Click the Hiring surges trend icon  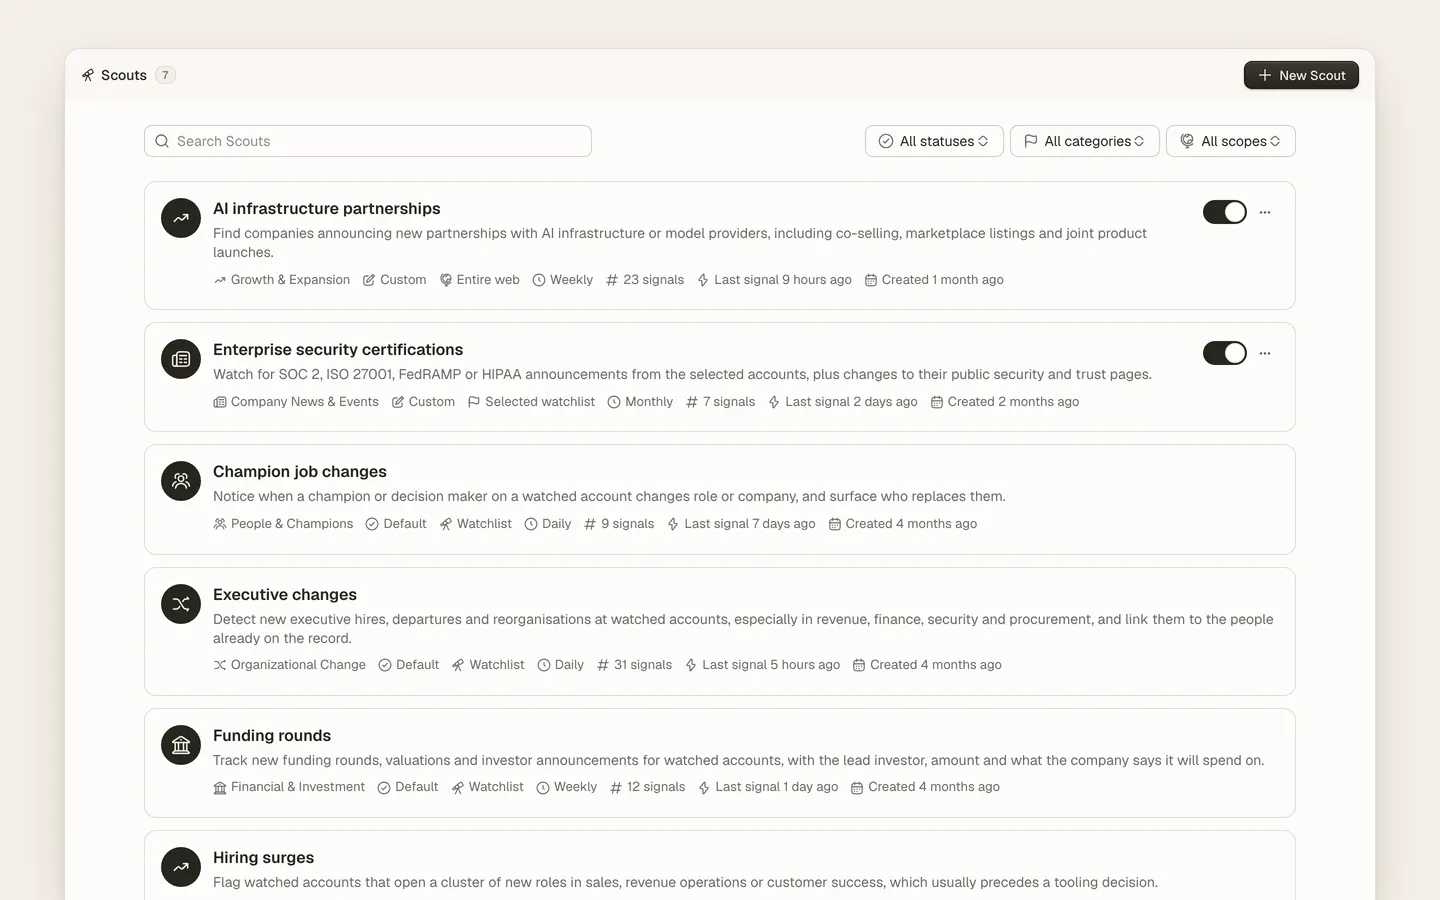click(181, 867)
